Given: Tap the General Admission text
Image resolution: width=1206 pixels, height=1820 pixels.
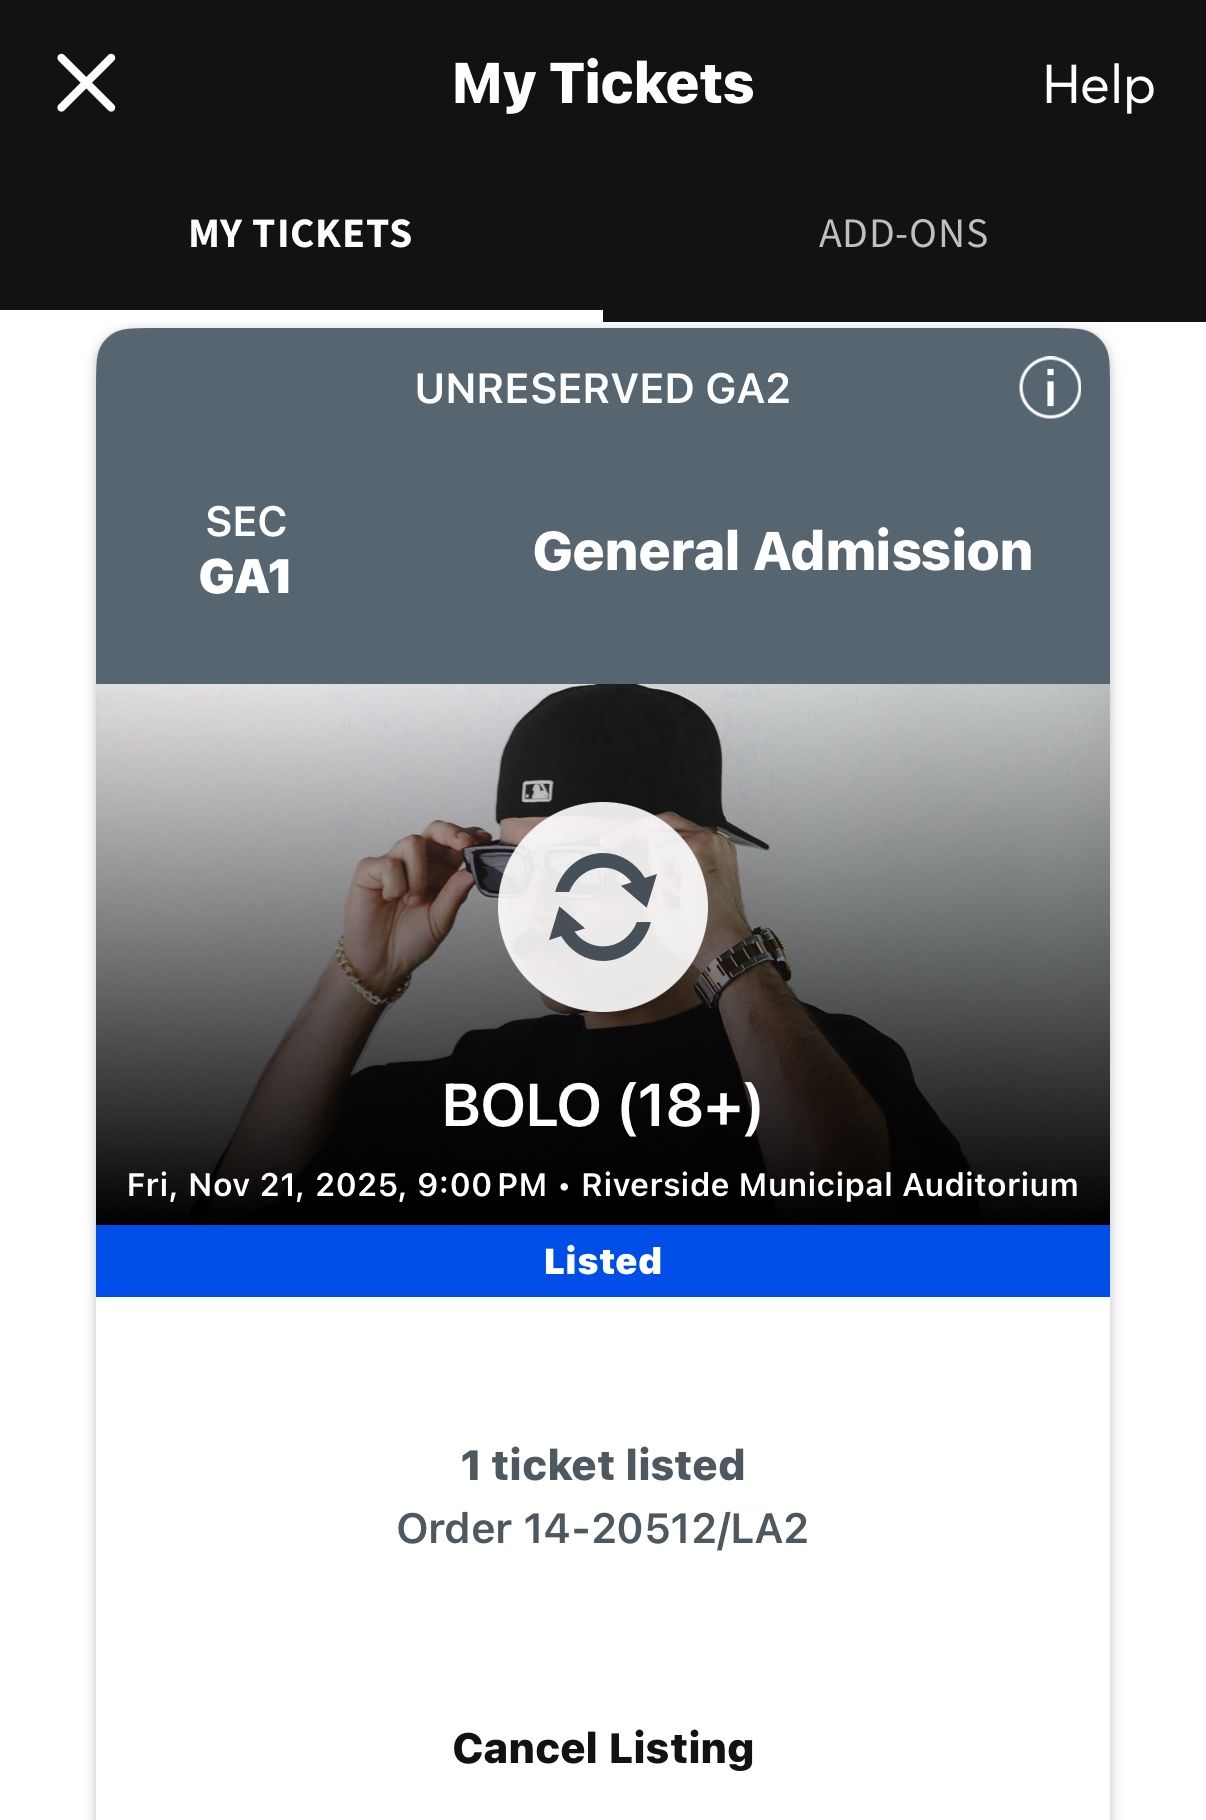Looking at the screenshot, I should click(x=782, y=551).
